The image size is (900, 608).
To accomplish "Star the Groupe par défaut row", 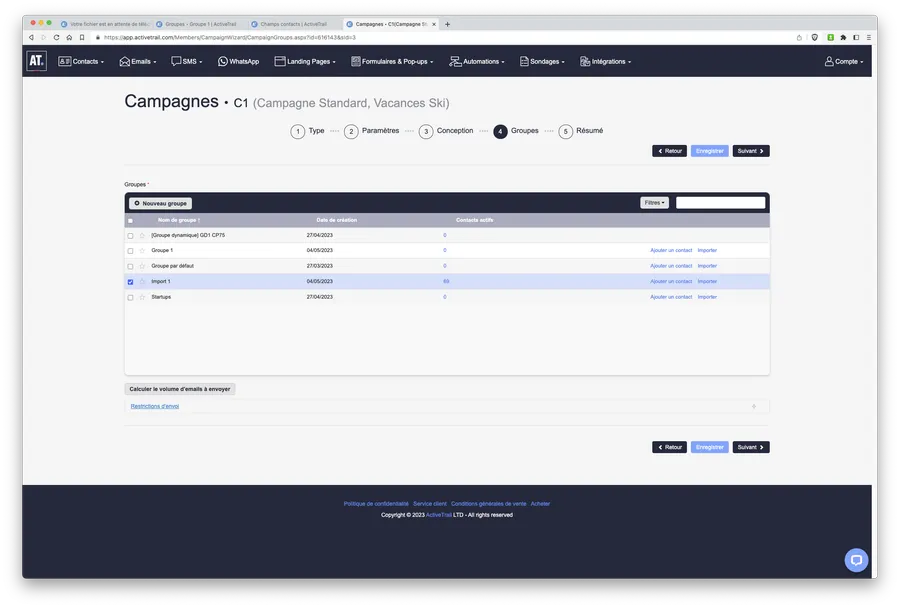I will (x=142, y=266).
